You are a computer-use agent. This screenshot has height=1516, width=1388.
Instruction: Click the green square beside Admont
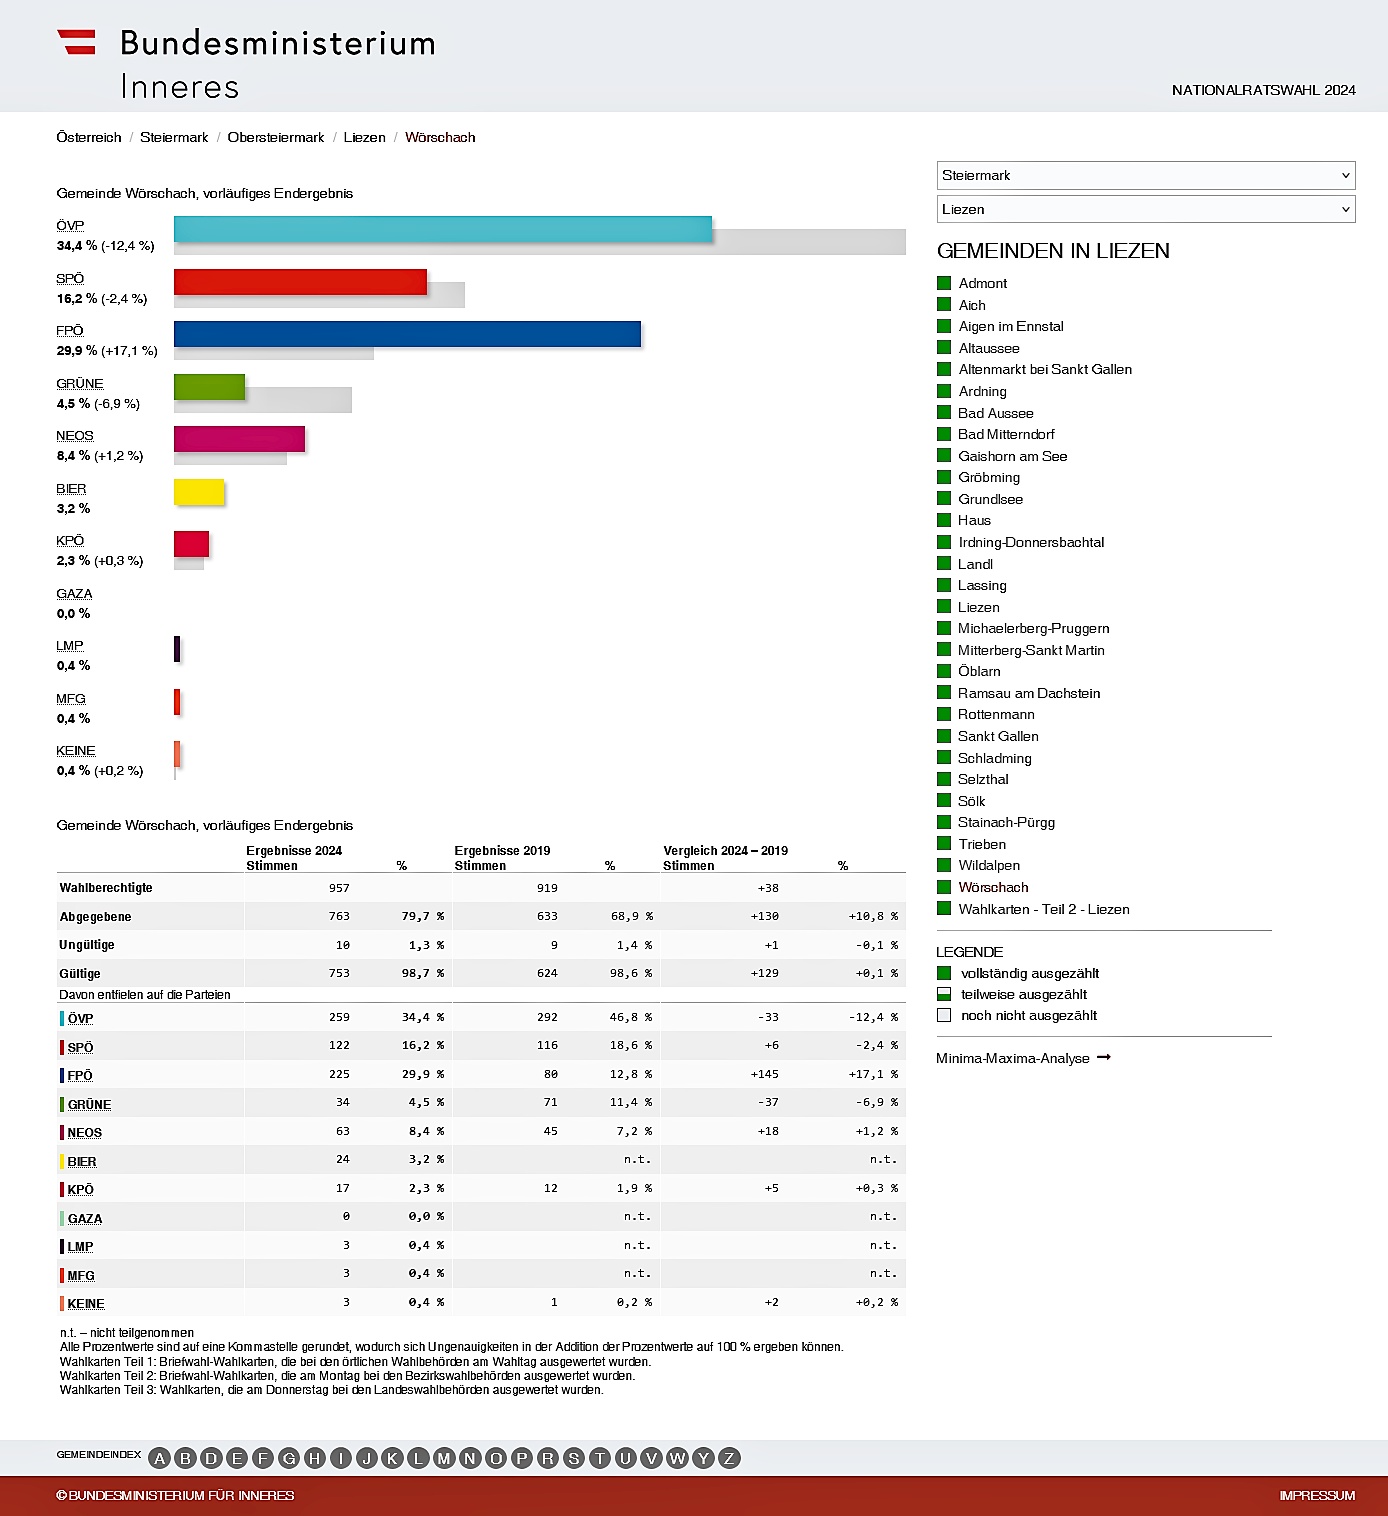(x=944, y=283)
